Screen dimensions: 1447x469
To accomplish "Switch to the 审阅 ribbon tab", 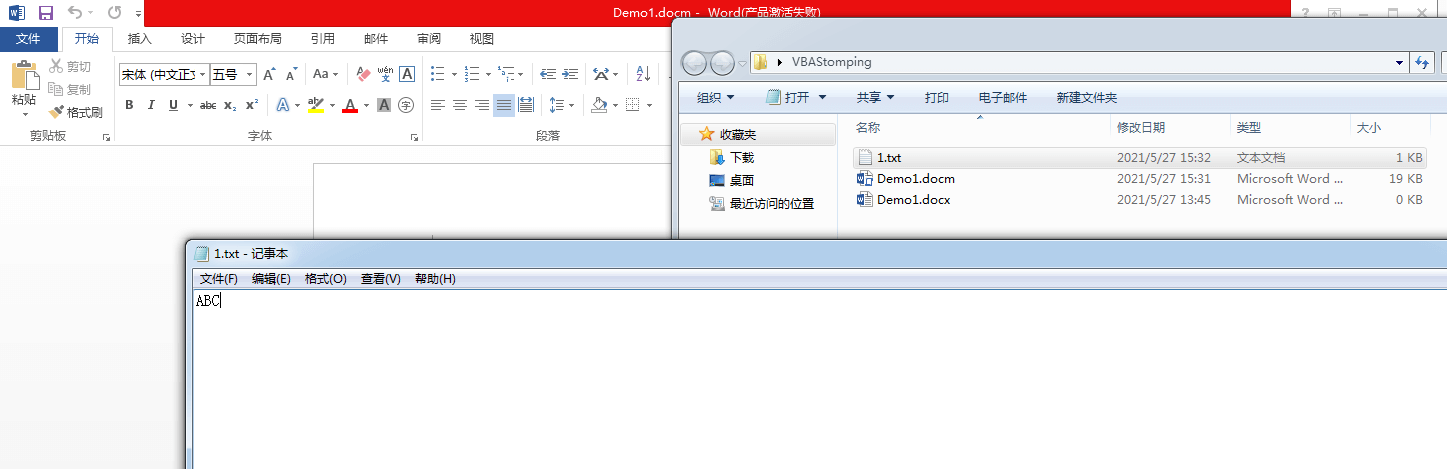I will pos(429,39).
